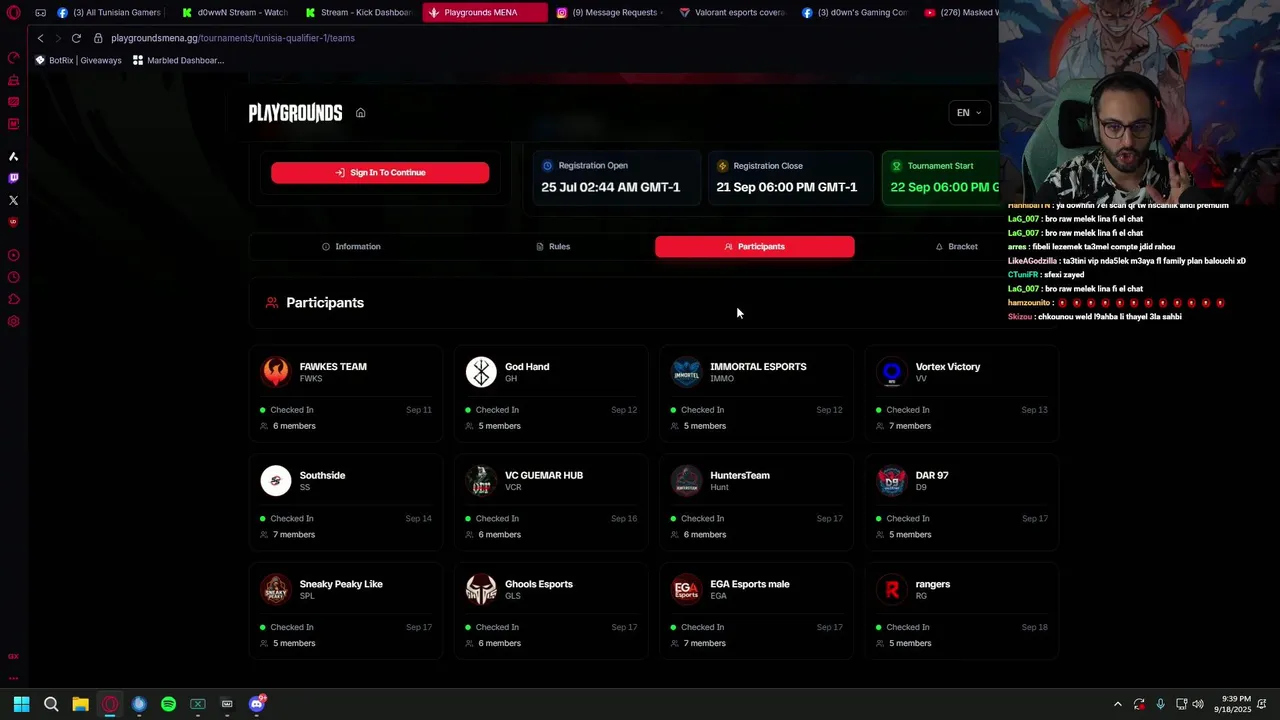Click God Hand team logo
This screenshot has width=1280, height=720.
point(481,372)
